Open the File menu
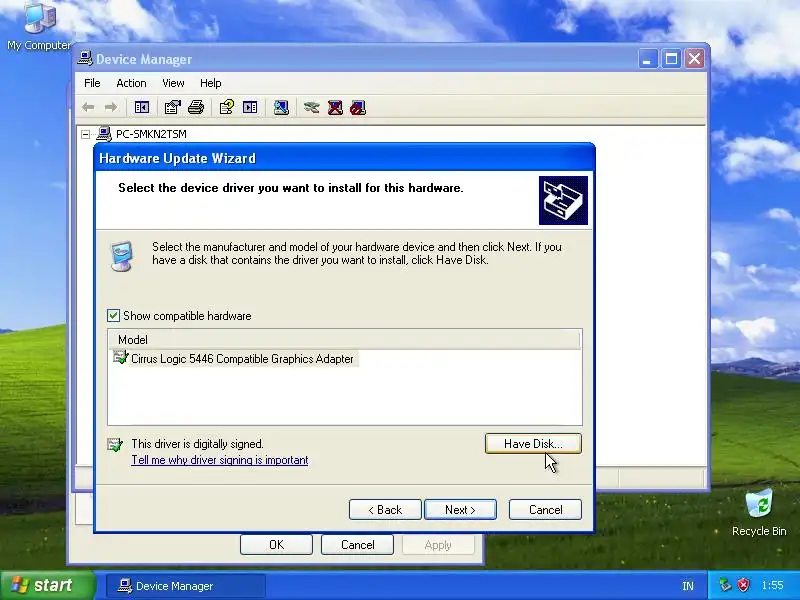Image resolution: width=800 pixels, height=600 pixels. pos(92,83)
